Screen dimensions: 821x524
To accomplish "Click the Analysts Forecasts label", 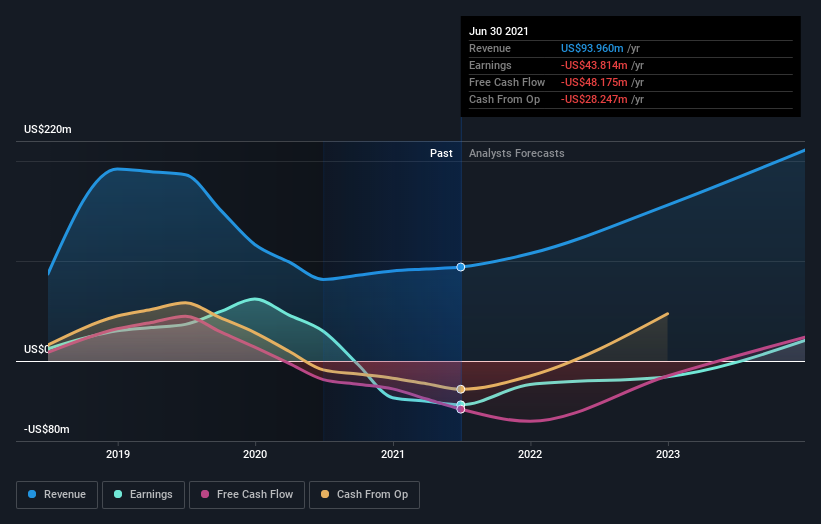I will coord(516,153).
